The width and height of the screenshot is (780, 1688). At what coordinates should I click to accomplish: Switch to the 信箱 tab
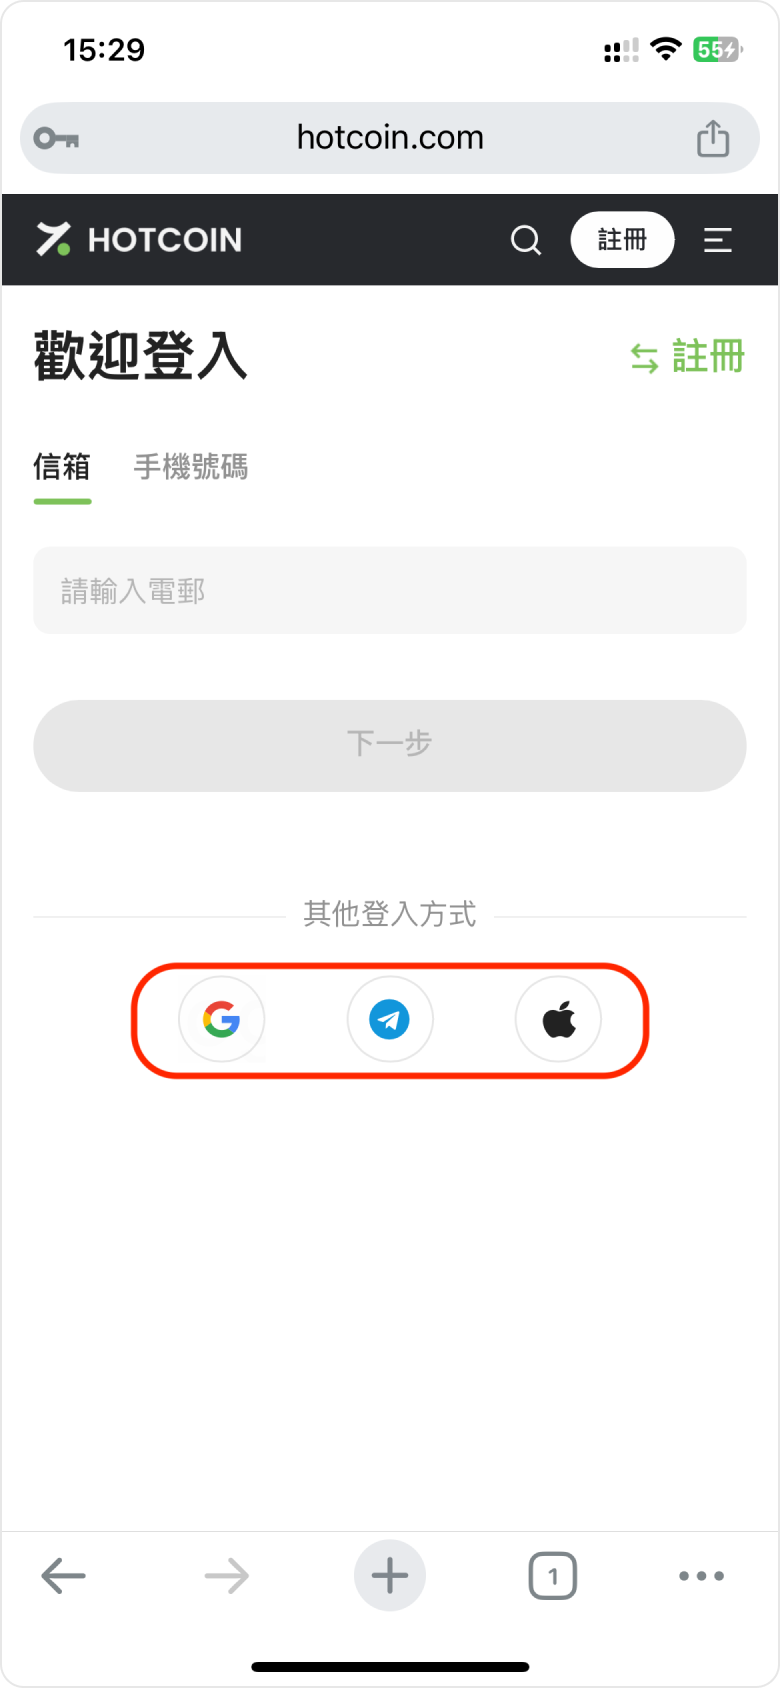pos(62,467)
